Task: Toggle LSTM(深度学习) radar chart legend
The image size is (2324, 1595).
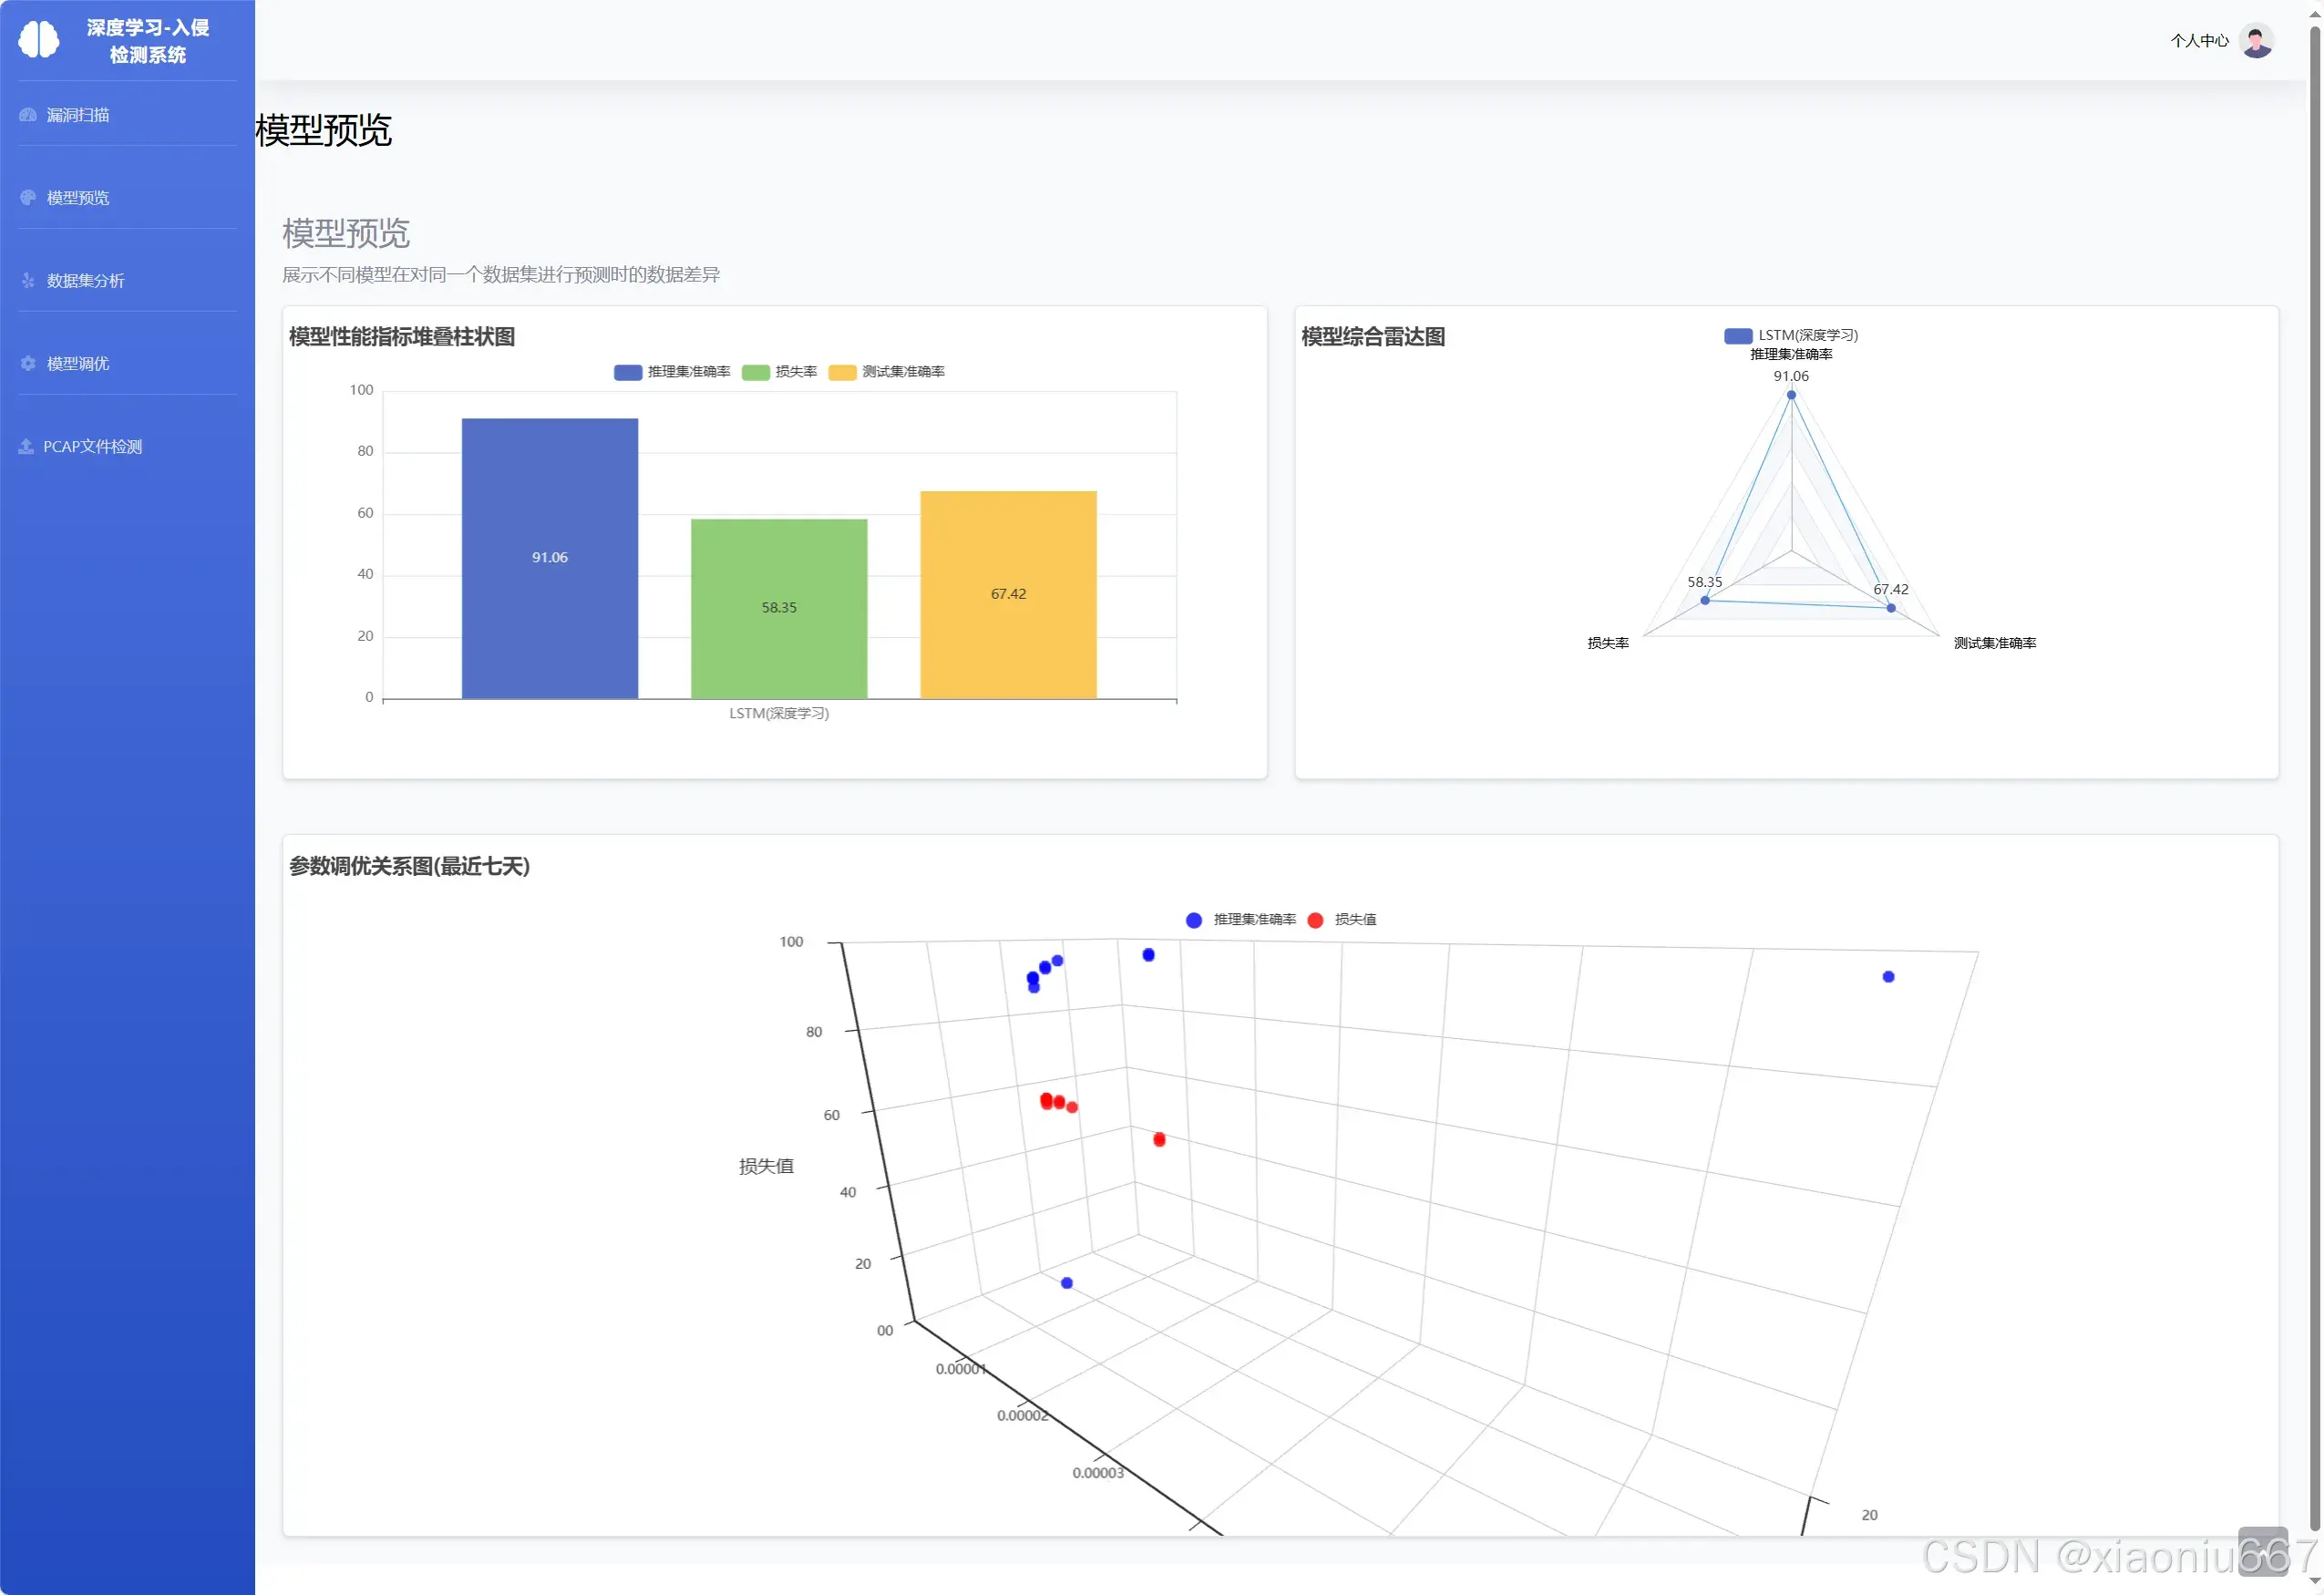Action: (x=1790, y=336)
